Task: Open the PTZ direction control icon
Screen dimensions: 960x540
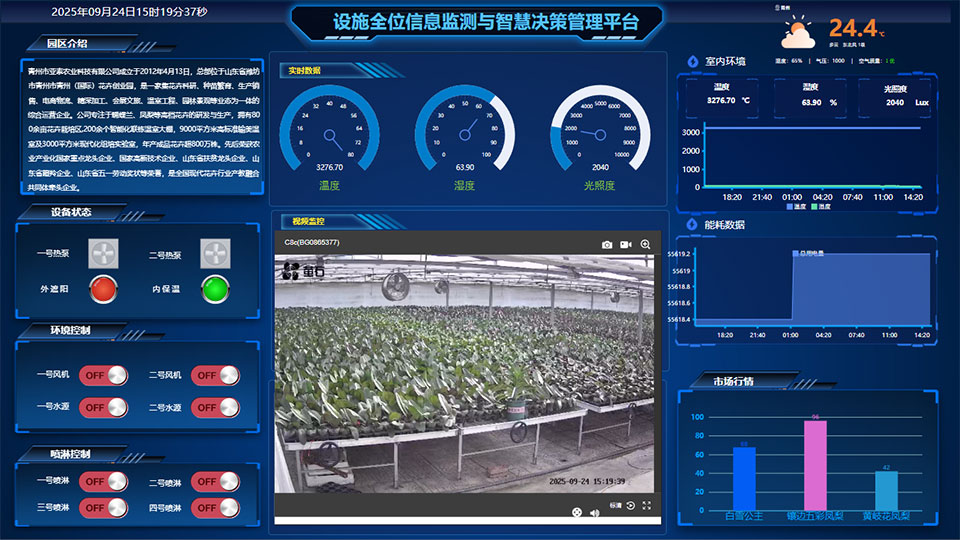Action: click(x=577, y=513)
